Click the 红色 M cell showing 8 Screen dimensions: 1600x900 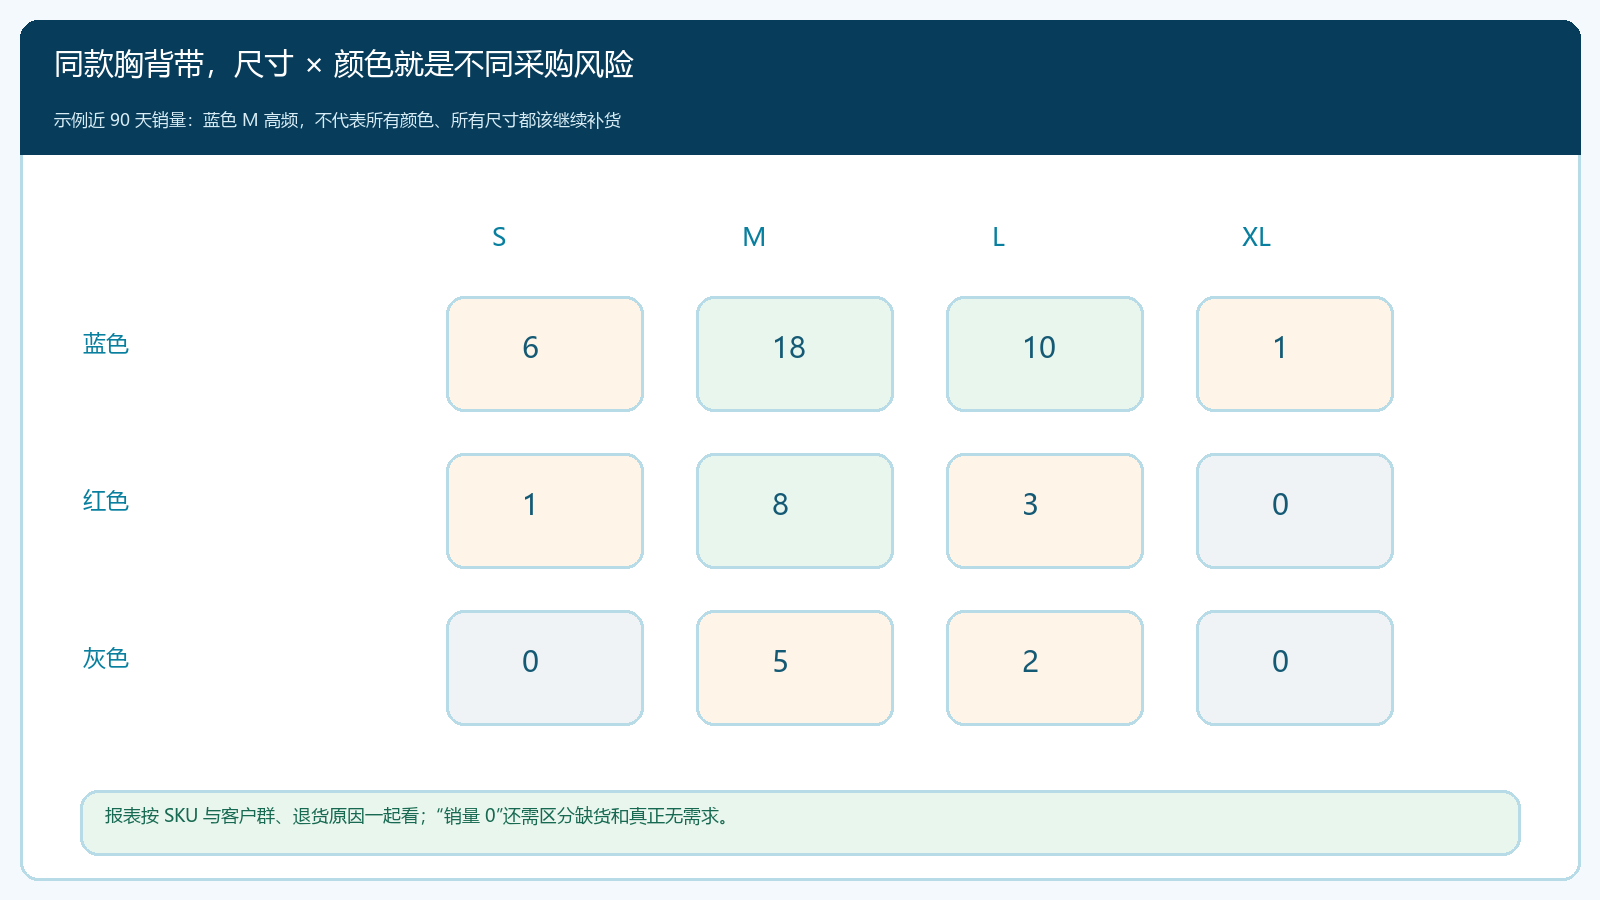795,511
